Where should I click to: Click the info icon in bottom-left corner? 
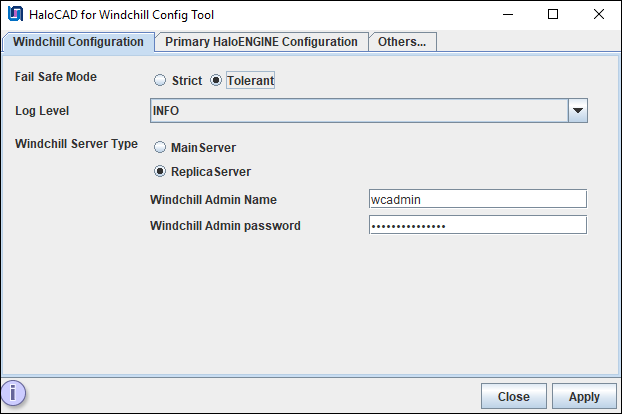pyautogui.click(x=15, y=393)
